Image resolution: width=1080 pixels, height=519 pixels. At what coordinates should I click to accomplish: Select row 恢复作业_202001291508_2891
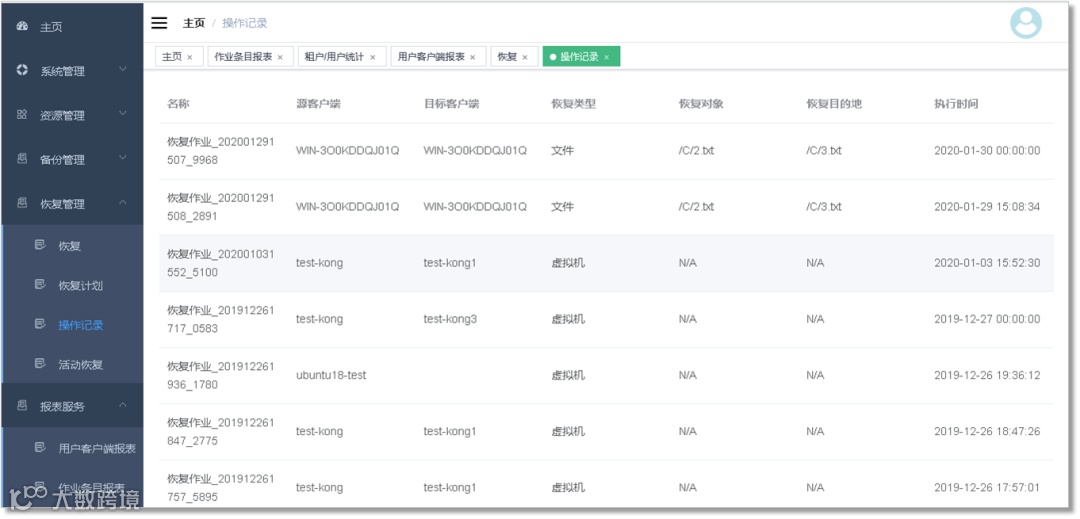606,207
